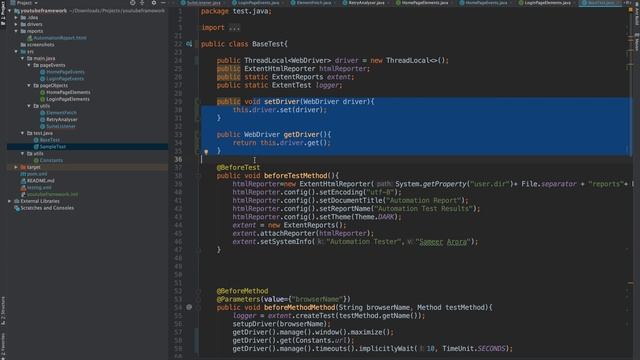Click the README.md file icon
This screenshot has width=640, height=360.
[x=23, y=180]
